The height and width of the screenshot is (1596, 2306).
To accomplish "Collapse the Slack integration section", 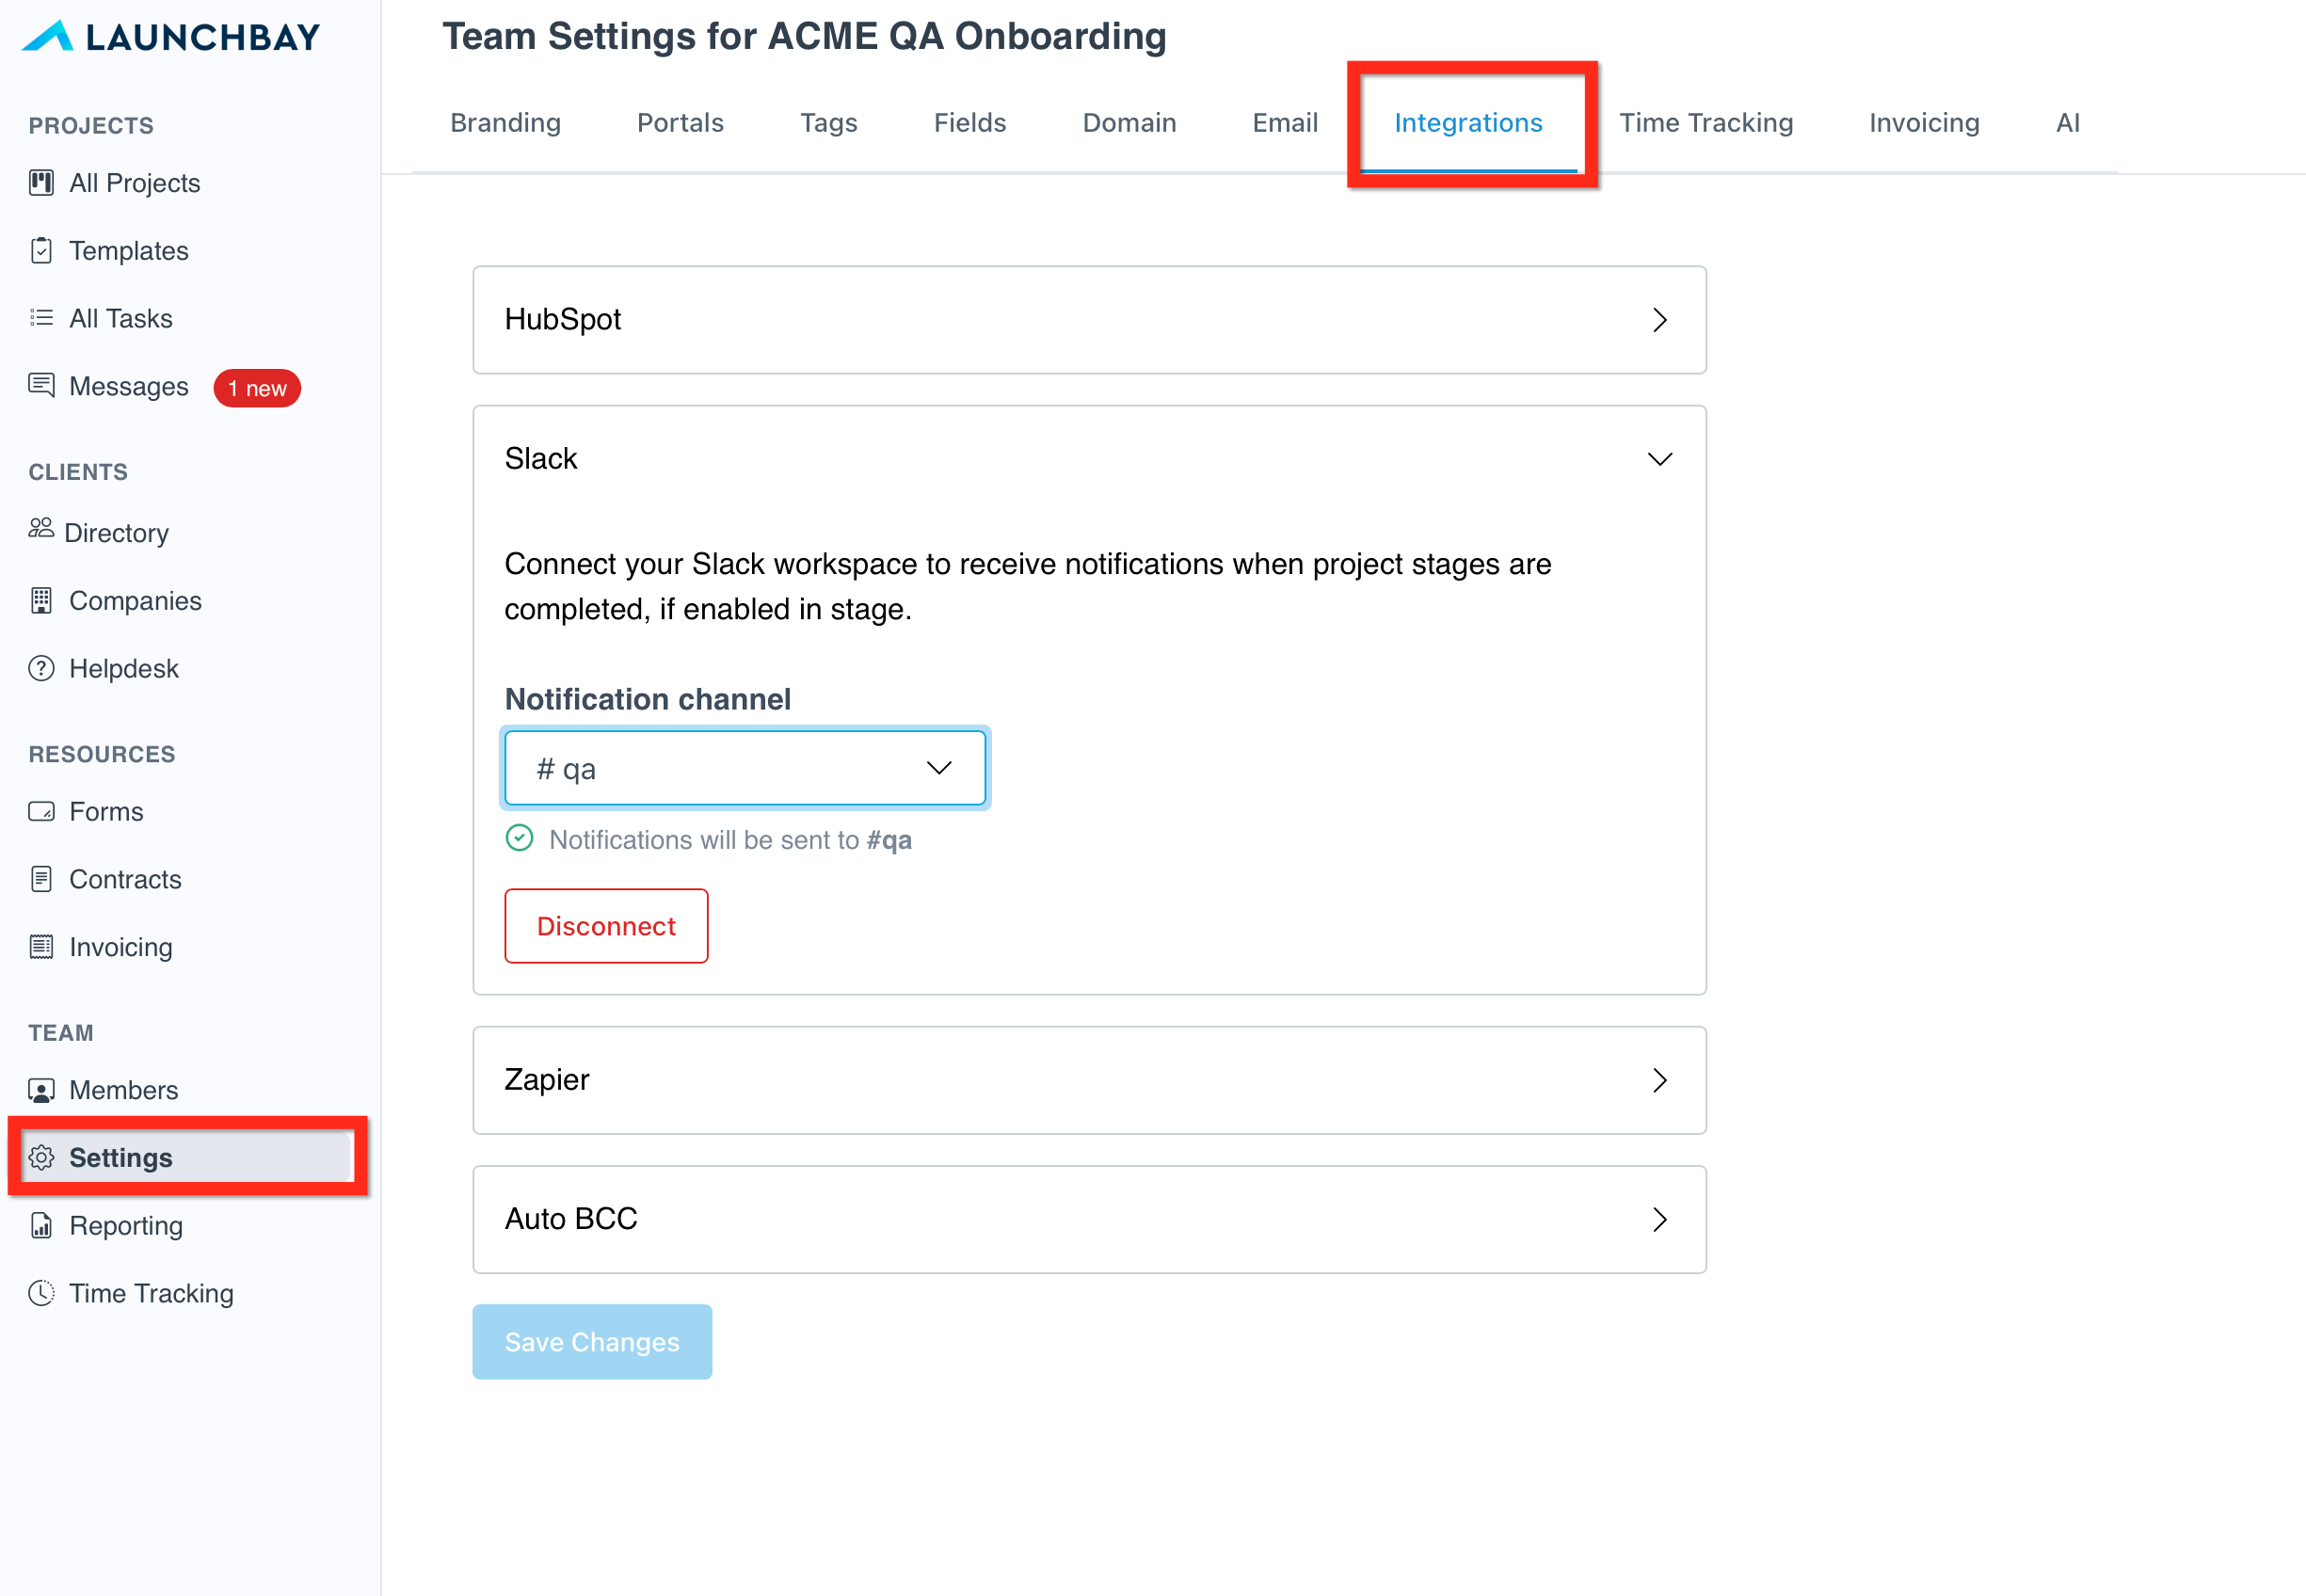I will (x=1659, y=459).
